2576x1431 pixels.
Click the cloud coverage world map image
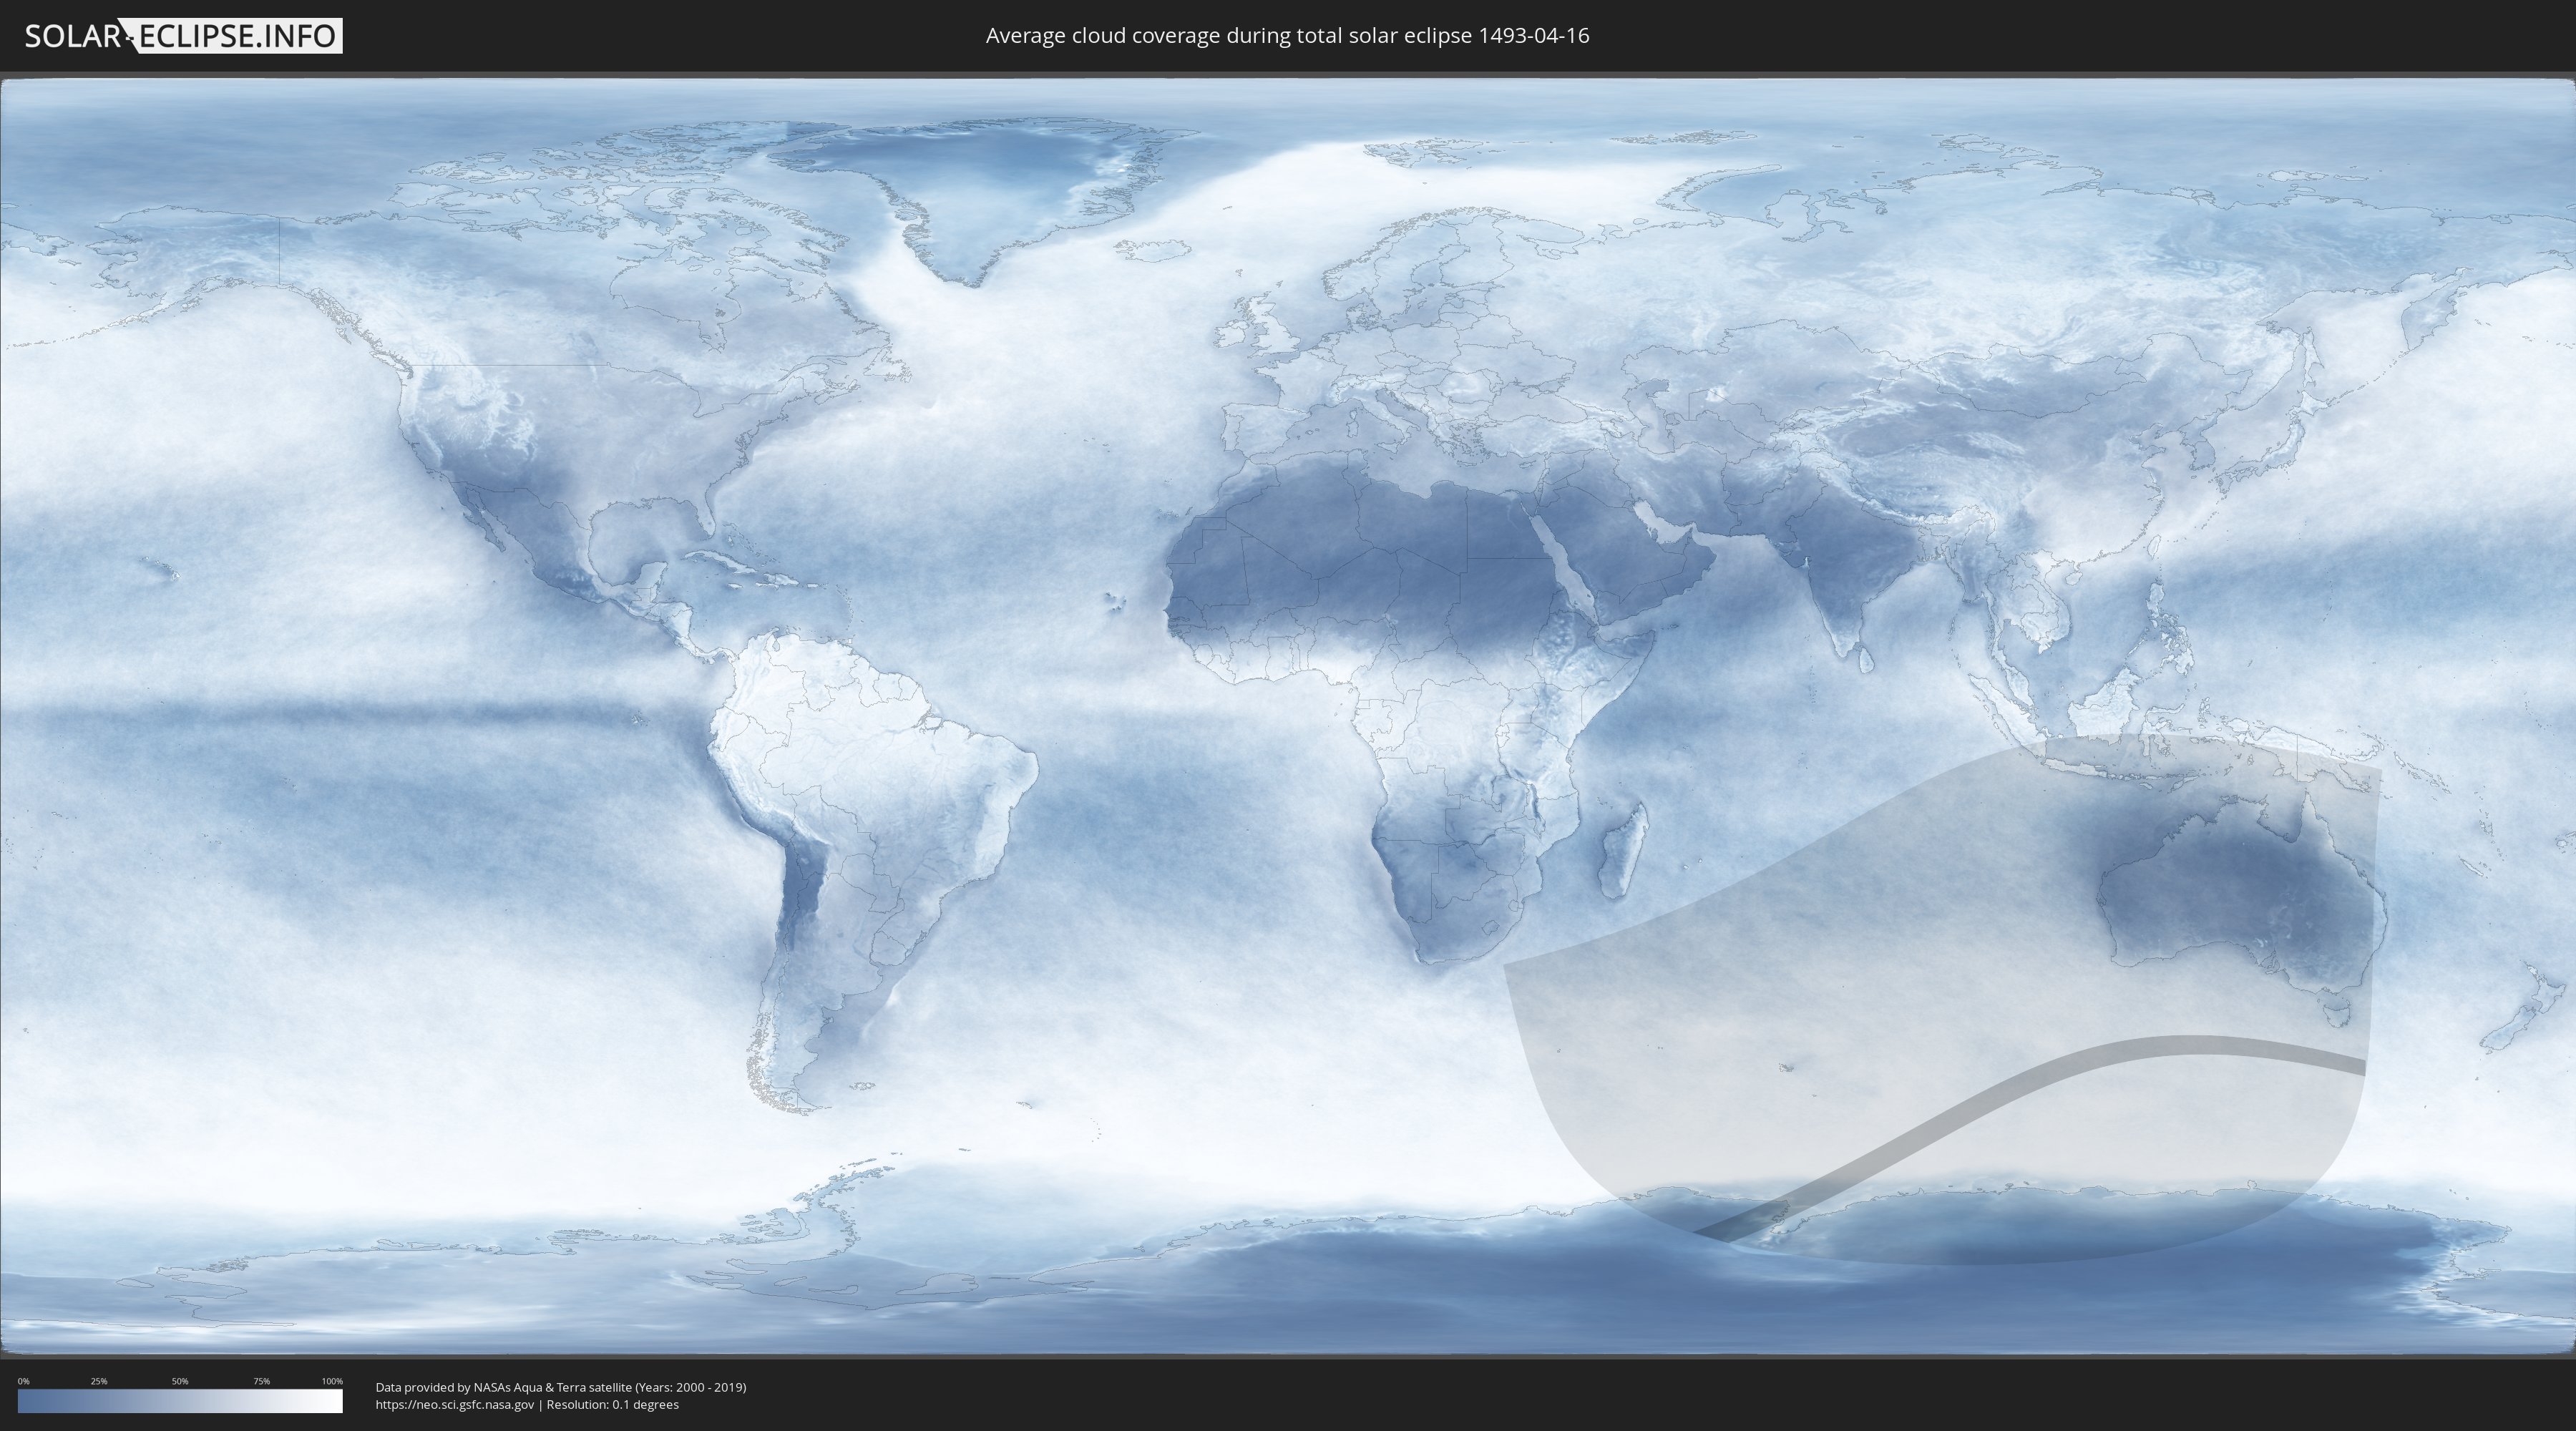pos(1288,717)
